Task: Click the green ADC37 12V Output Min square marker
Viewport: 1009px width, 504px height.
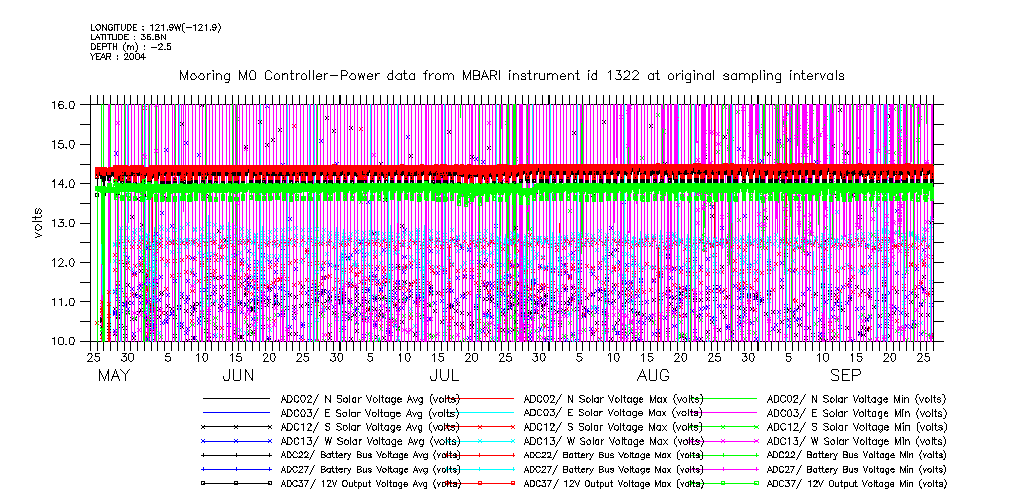Action: [757, 483]
